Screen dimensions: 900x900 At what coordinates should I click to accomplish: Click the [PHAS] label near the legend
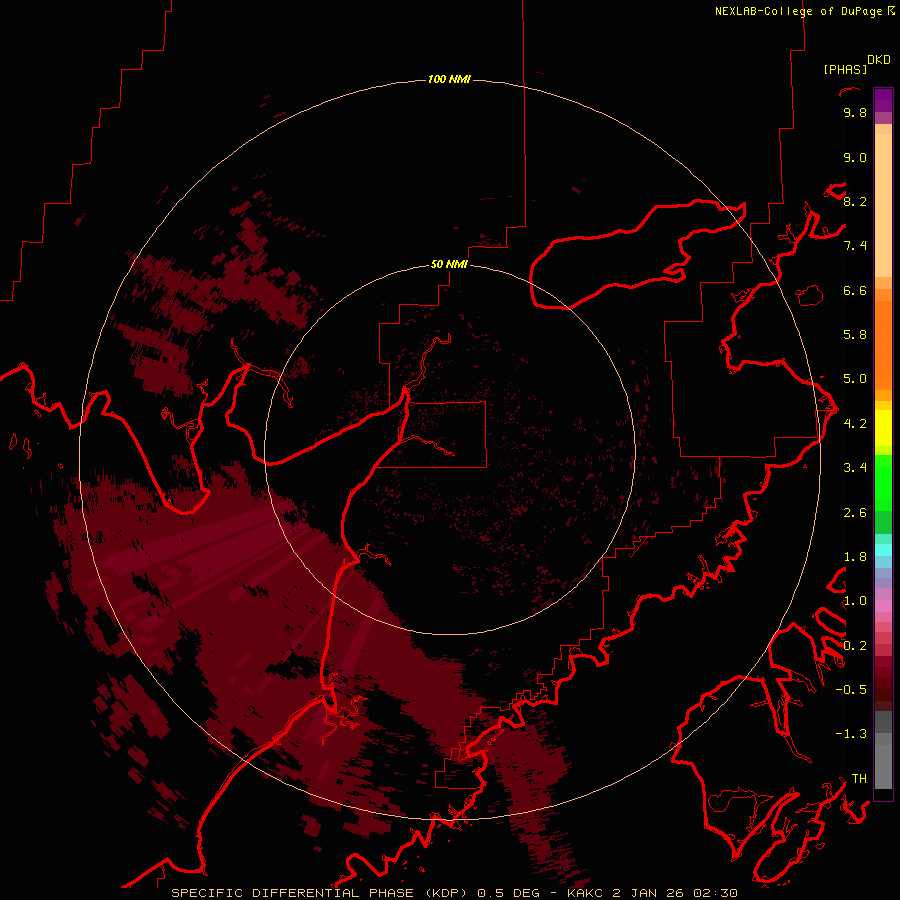(845, 70)
